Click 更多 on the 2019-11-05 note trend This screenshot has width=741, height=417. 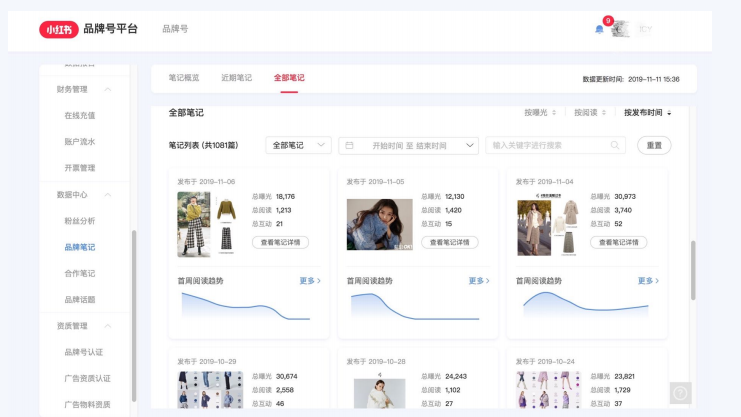(x=479, y=281)
